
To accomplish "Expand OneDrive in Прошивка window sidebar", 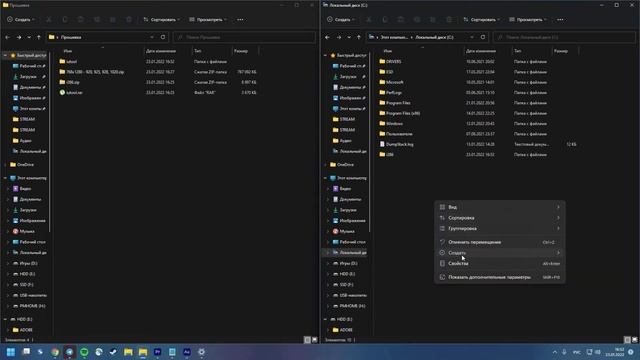I will point(5,164).
